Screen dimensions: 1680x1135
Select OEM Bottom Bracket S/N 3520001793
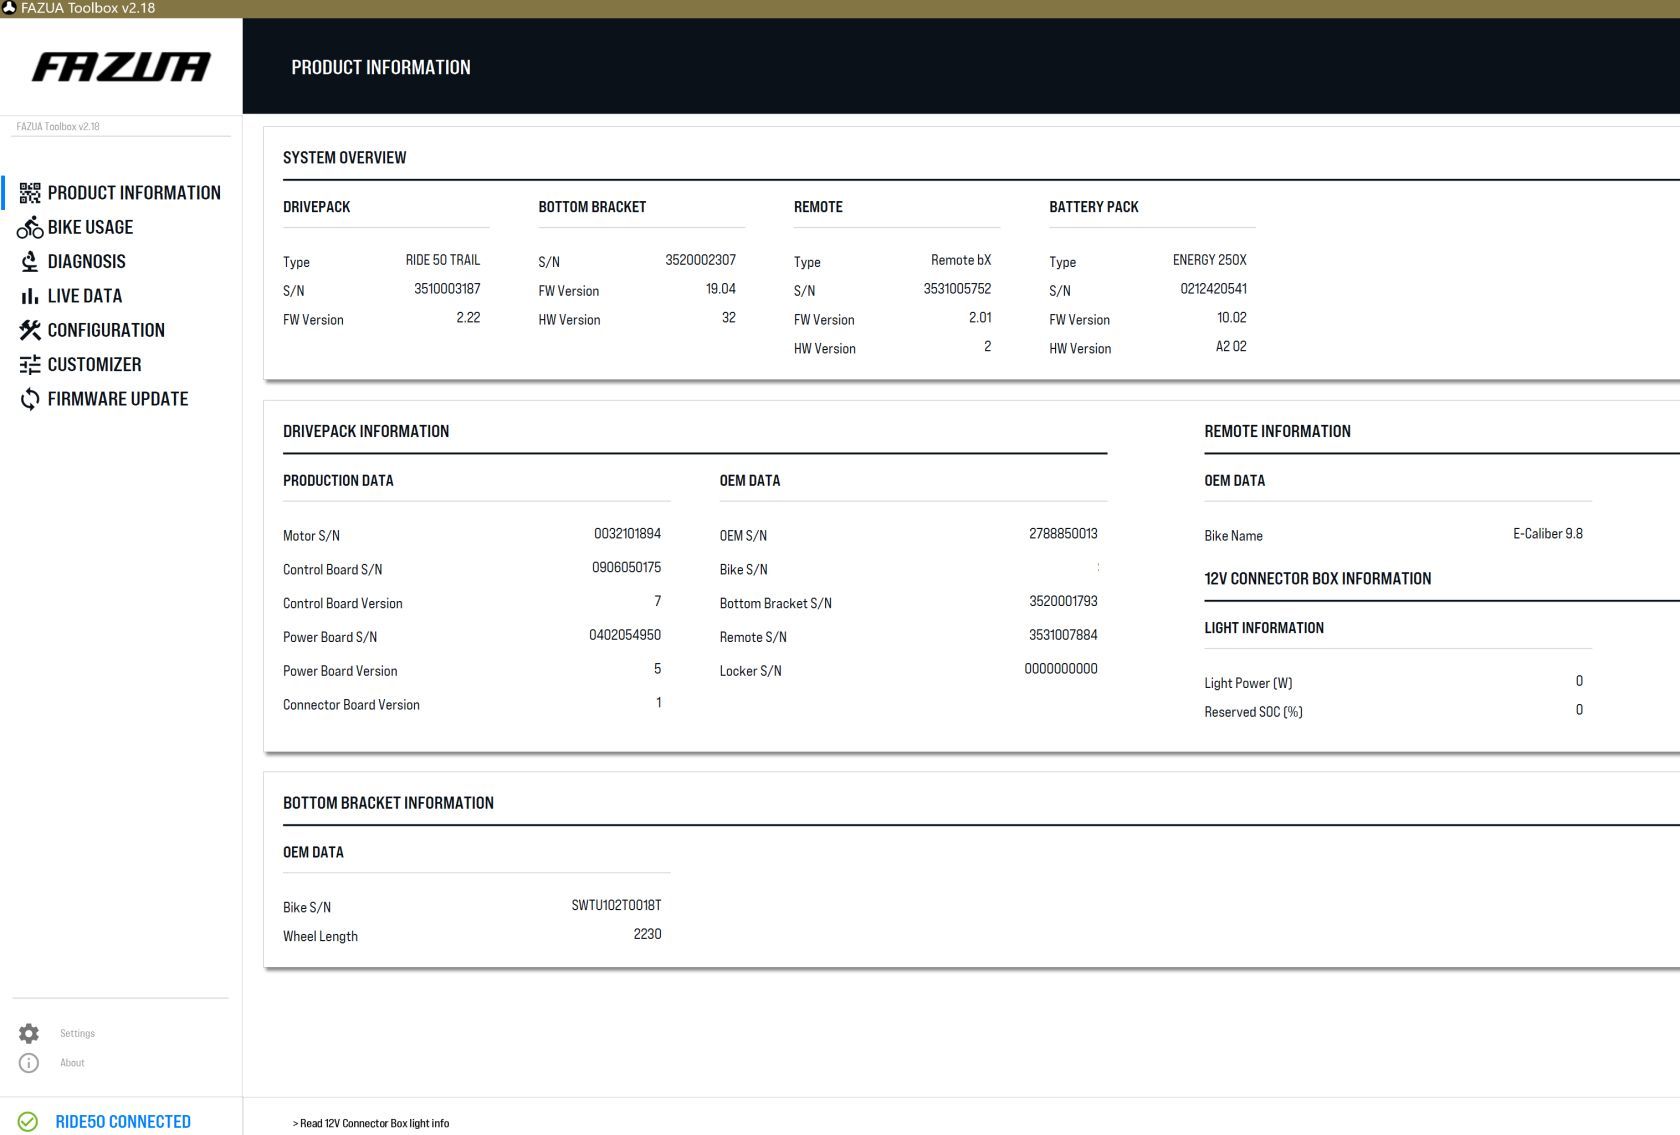click(x=1063, y=602)
